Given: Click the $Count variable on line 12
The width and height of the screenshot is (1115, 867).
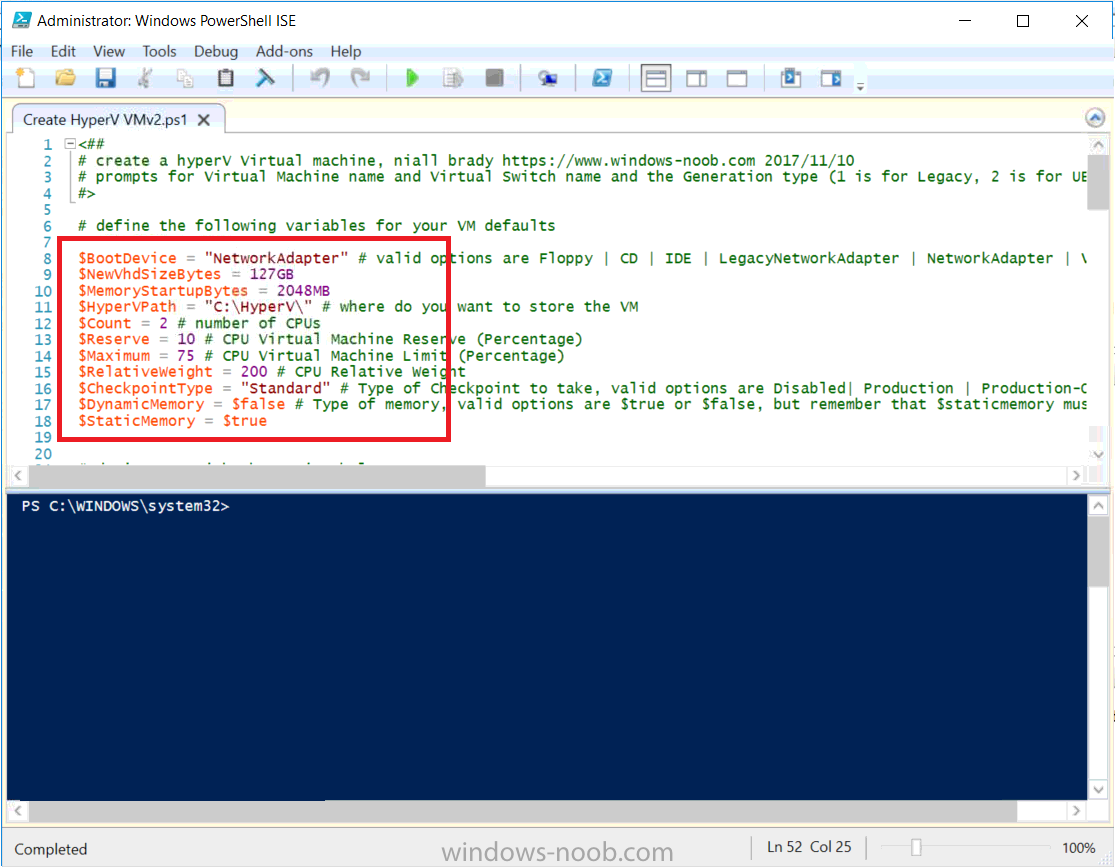Looking at the screenshot, I should 105,323.
